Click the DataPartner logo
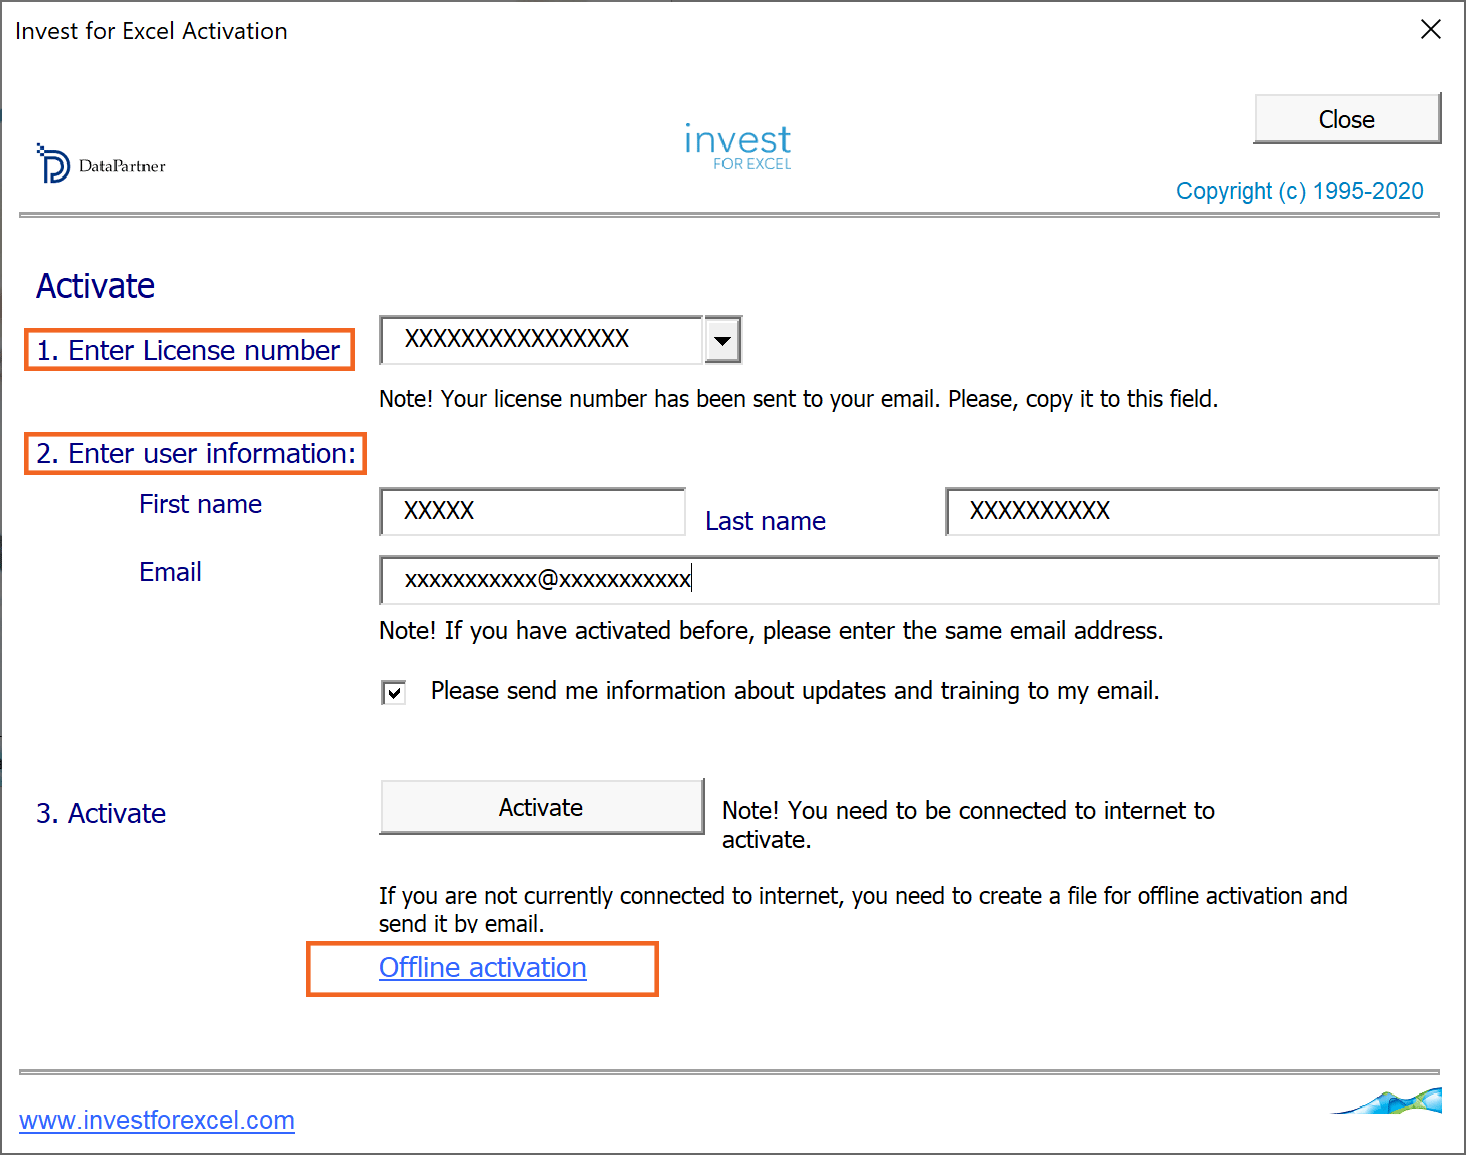This screenshot has width=1466, height=1155. point(101,164)
